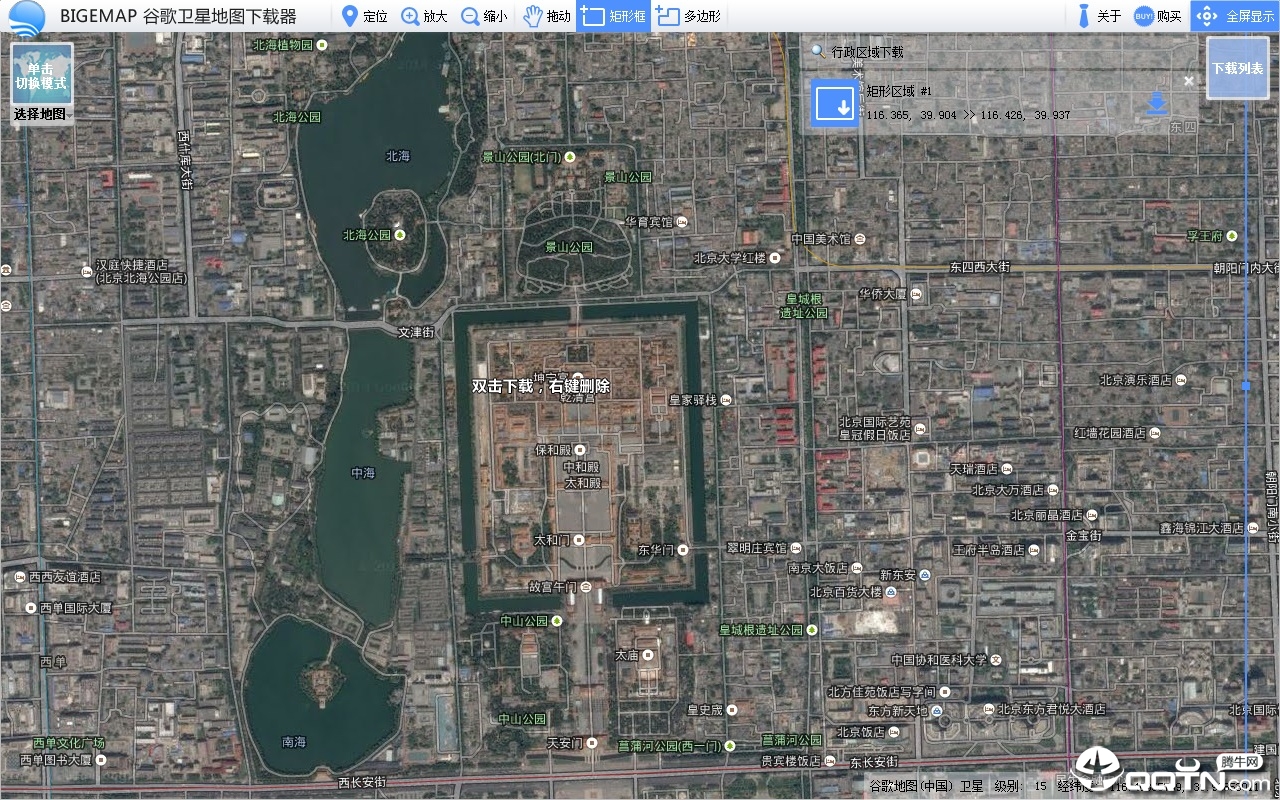Image resolution: width=1280 pixels, height=800 pixels.
Task: Click the 故宫午门 marker icon
Action: tap(587, 587)
